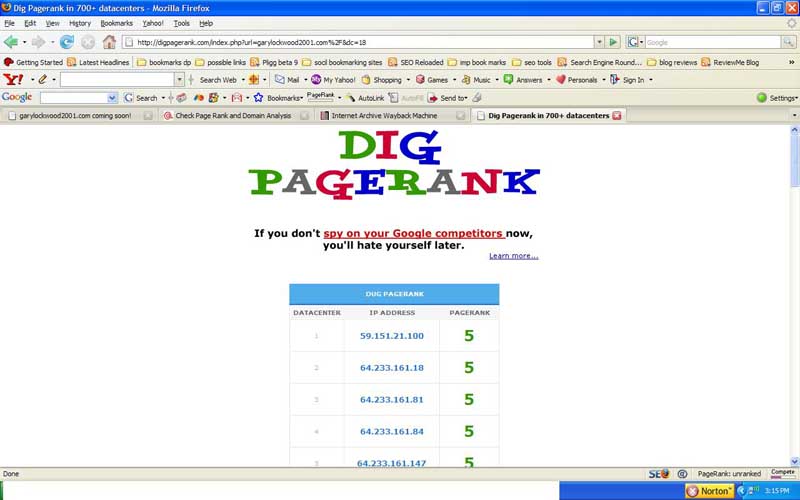Reload the page with the Refresh icon
The width and height of the screenshot is (800, 500).
tap(66, 42)
